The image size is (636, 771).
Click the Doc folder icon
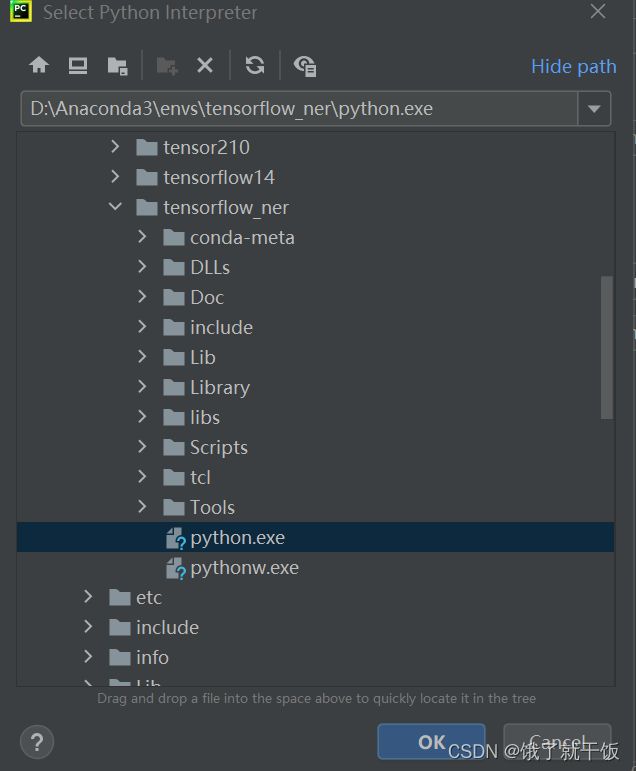[174, 297]
